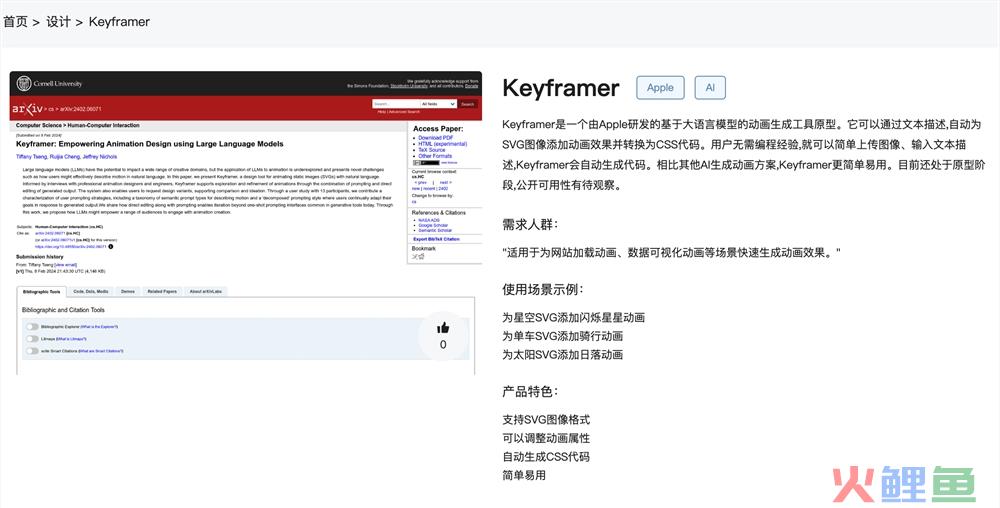Click author Jeffrey Nichols link

[x=99, y=156]
